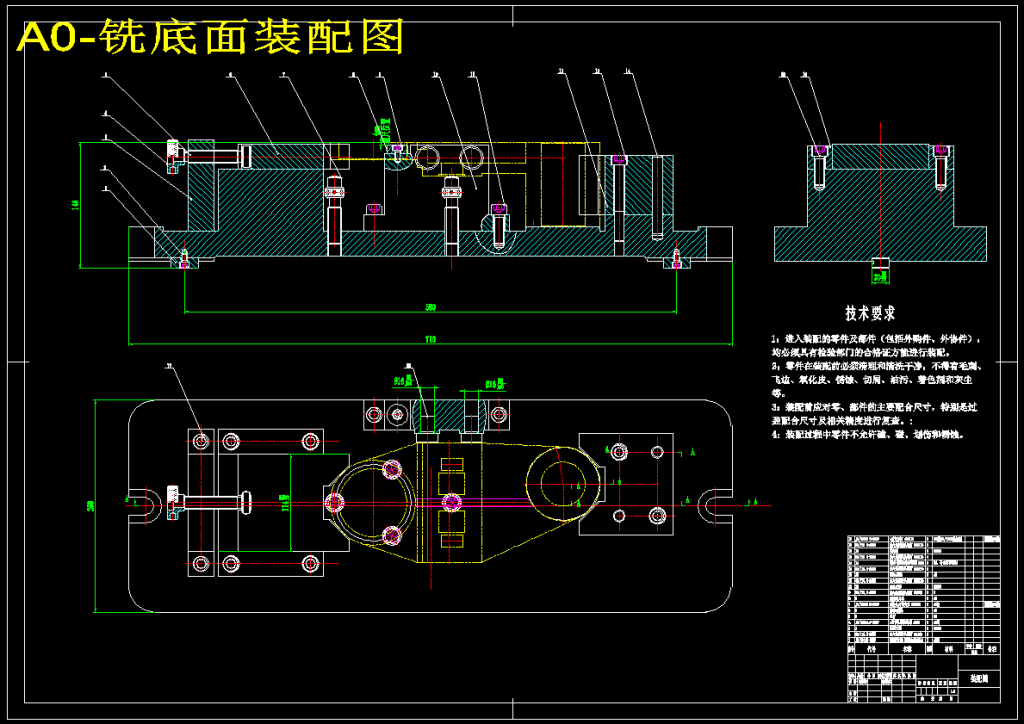Click the 710 overall length dimension
Screen dimensions: 1024x724
431,340
